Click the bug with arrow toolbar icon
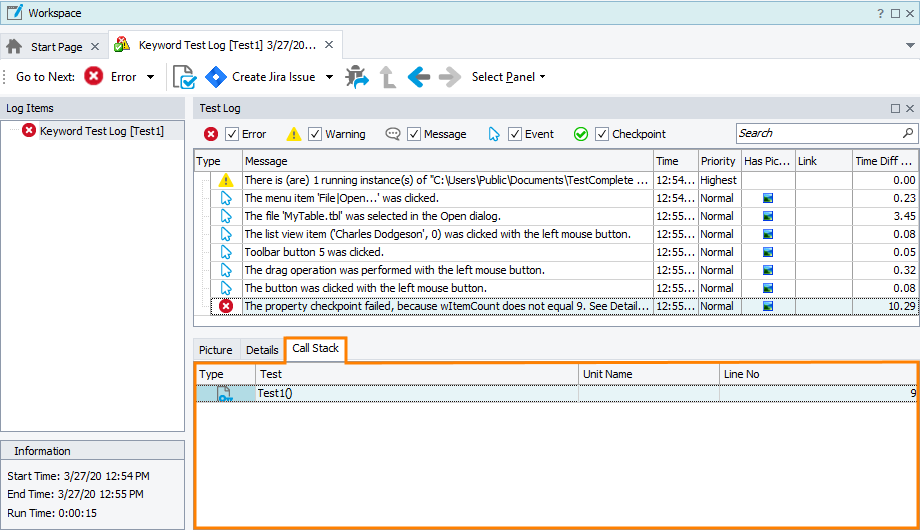The width and height of the screenshot is (921, 531). click(357, 77)
